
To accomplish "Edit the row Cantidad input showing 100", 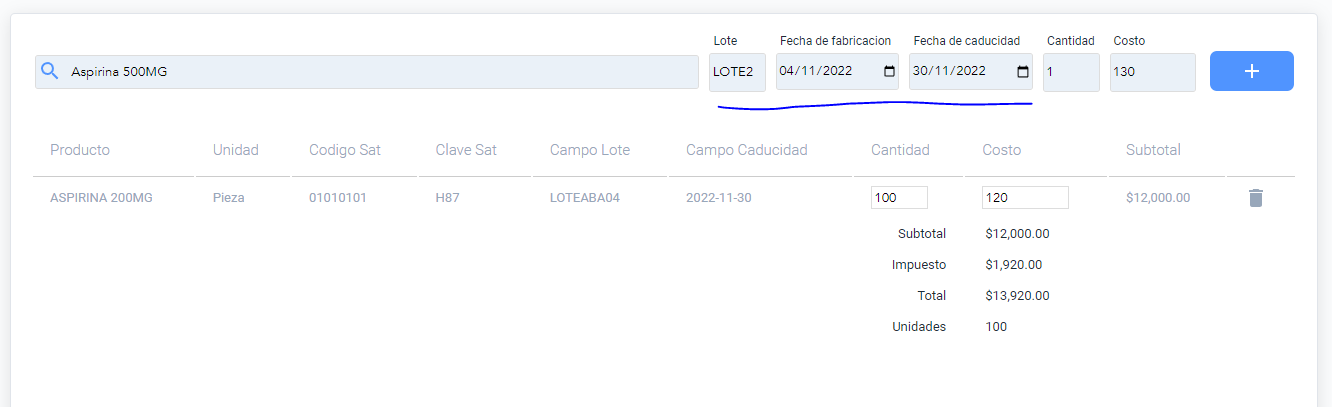I will click(899, 198).
